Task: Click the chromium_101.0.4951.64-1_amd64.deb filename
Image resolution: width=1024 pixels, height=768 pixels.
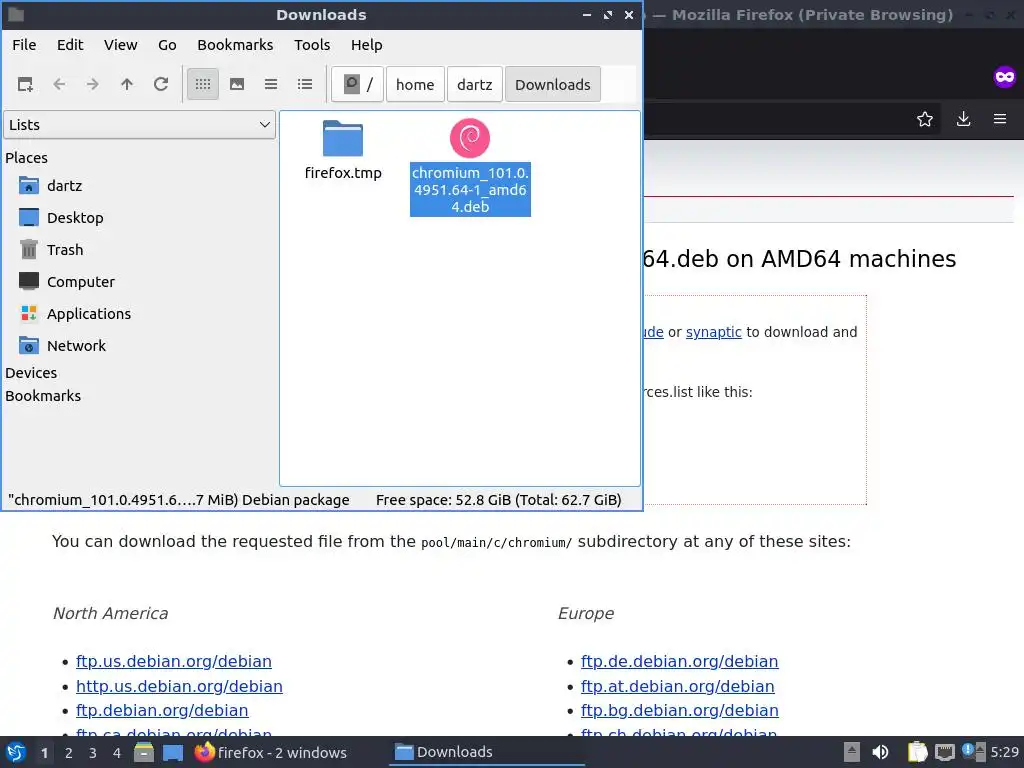Action: 470,189
